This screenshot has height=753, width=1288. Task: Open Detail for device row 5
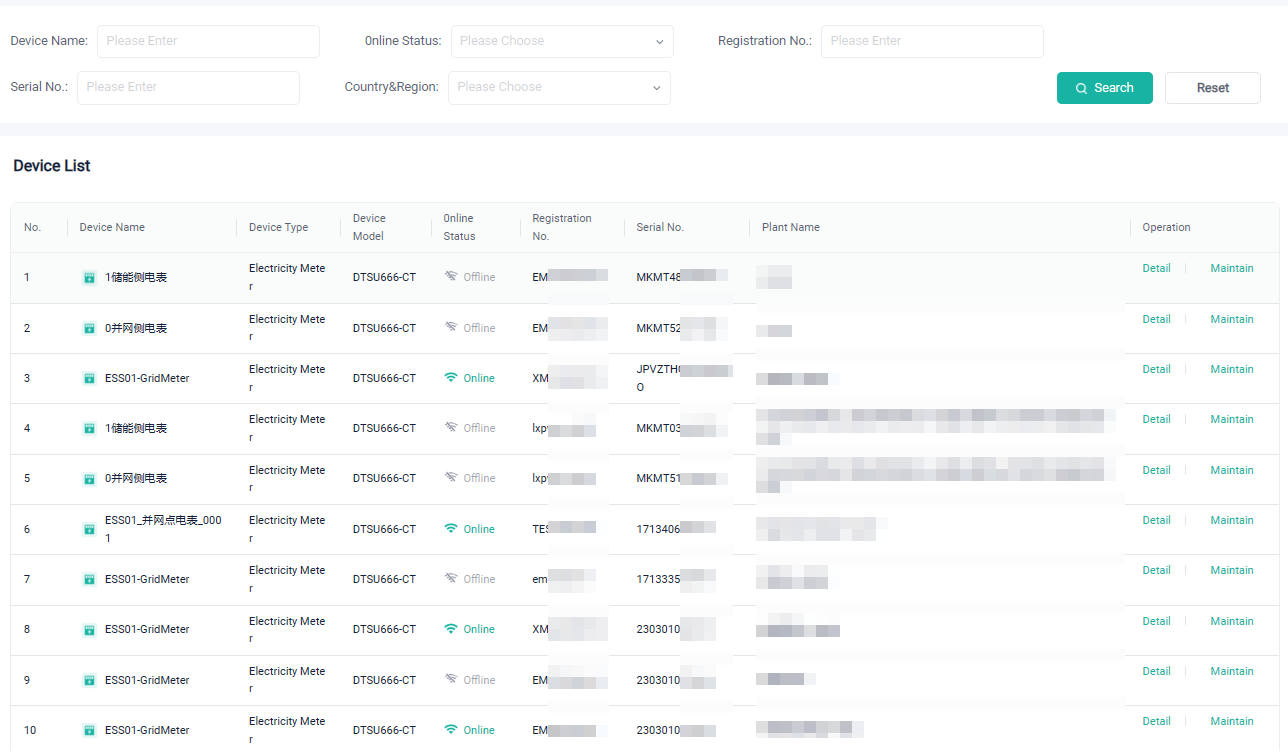[x=1156, y=470]
